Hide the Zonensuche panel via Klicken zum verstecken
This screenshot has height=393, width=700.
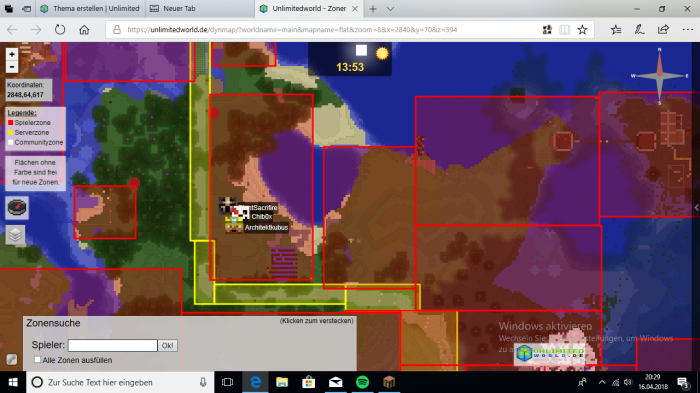pos(317,321)
